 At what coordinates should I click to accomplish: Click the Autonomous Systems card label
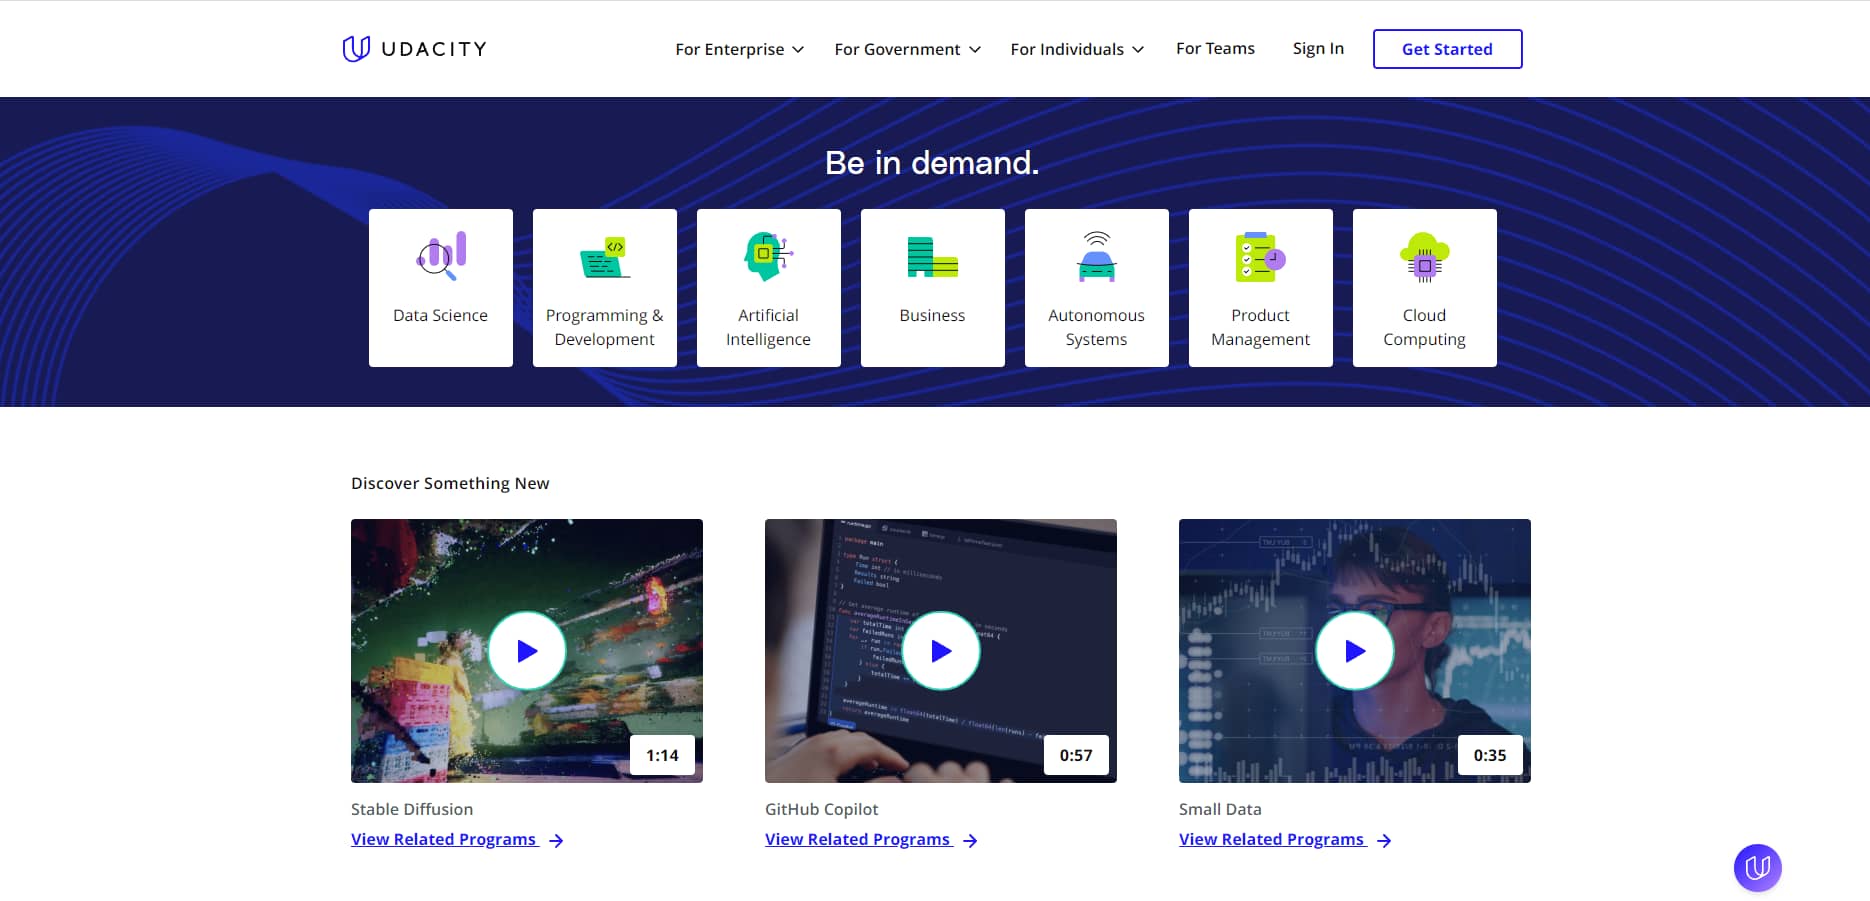coord(1097,327)
